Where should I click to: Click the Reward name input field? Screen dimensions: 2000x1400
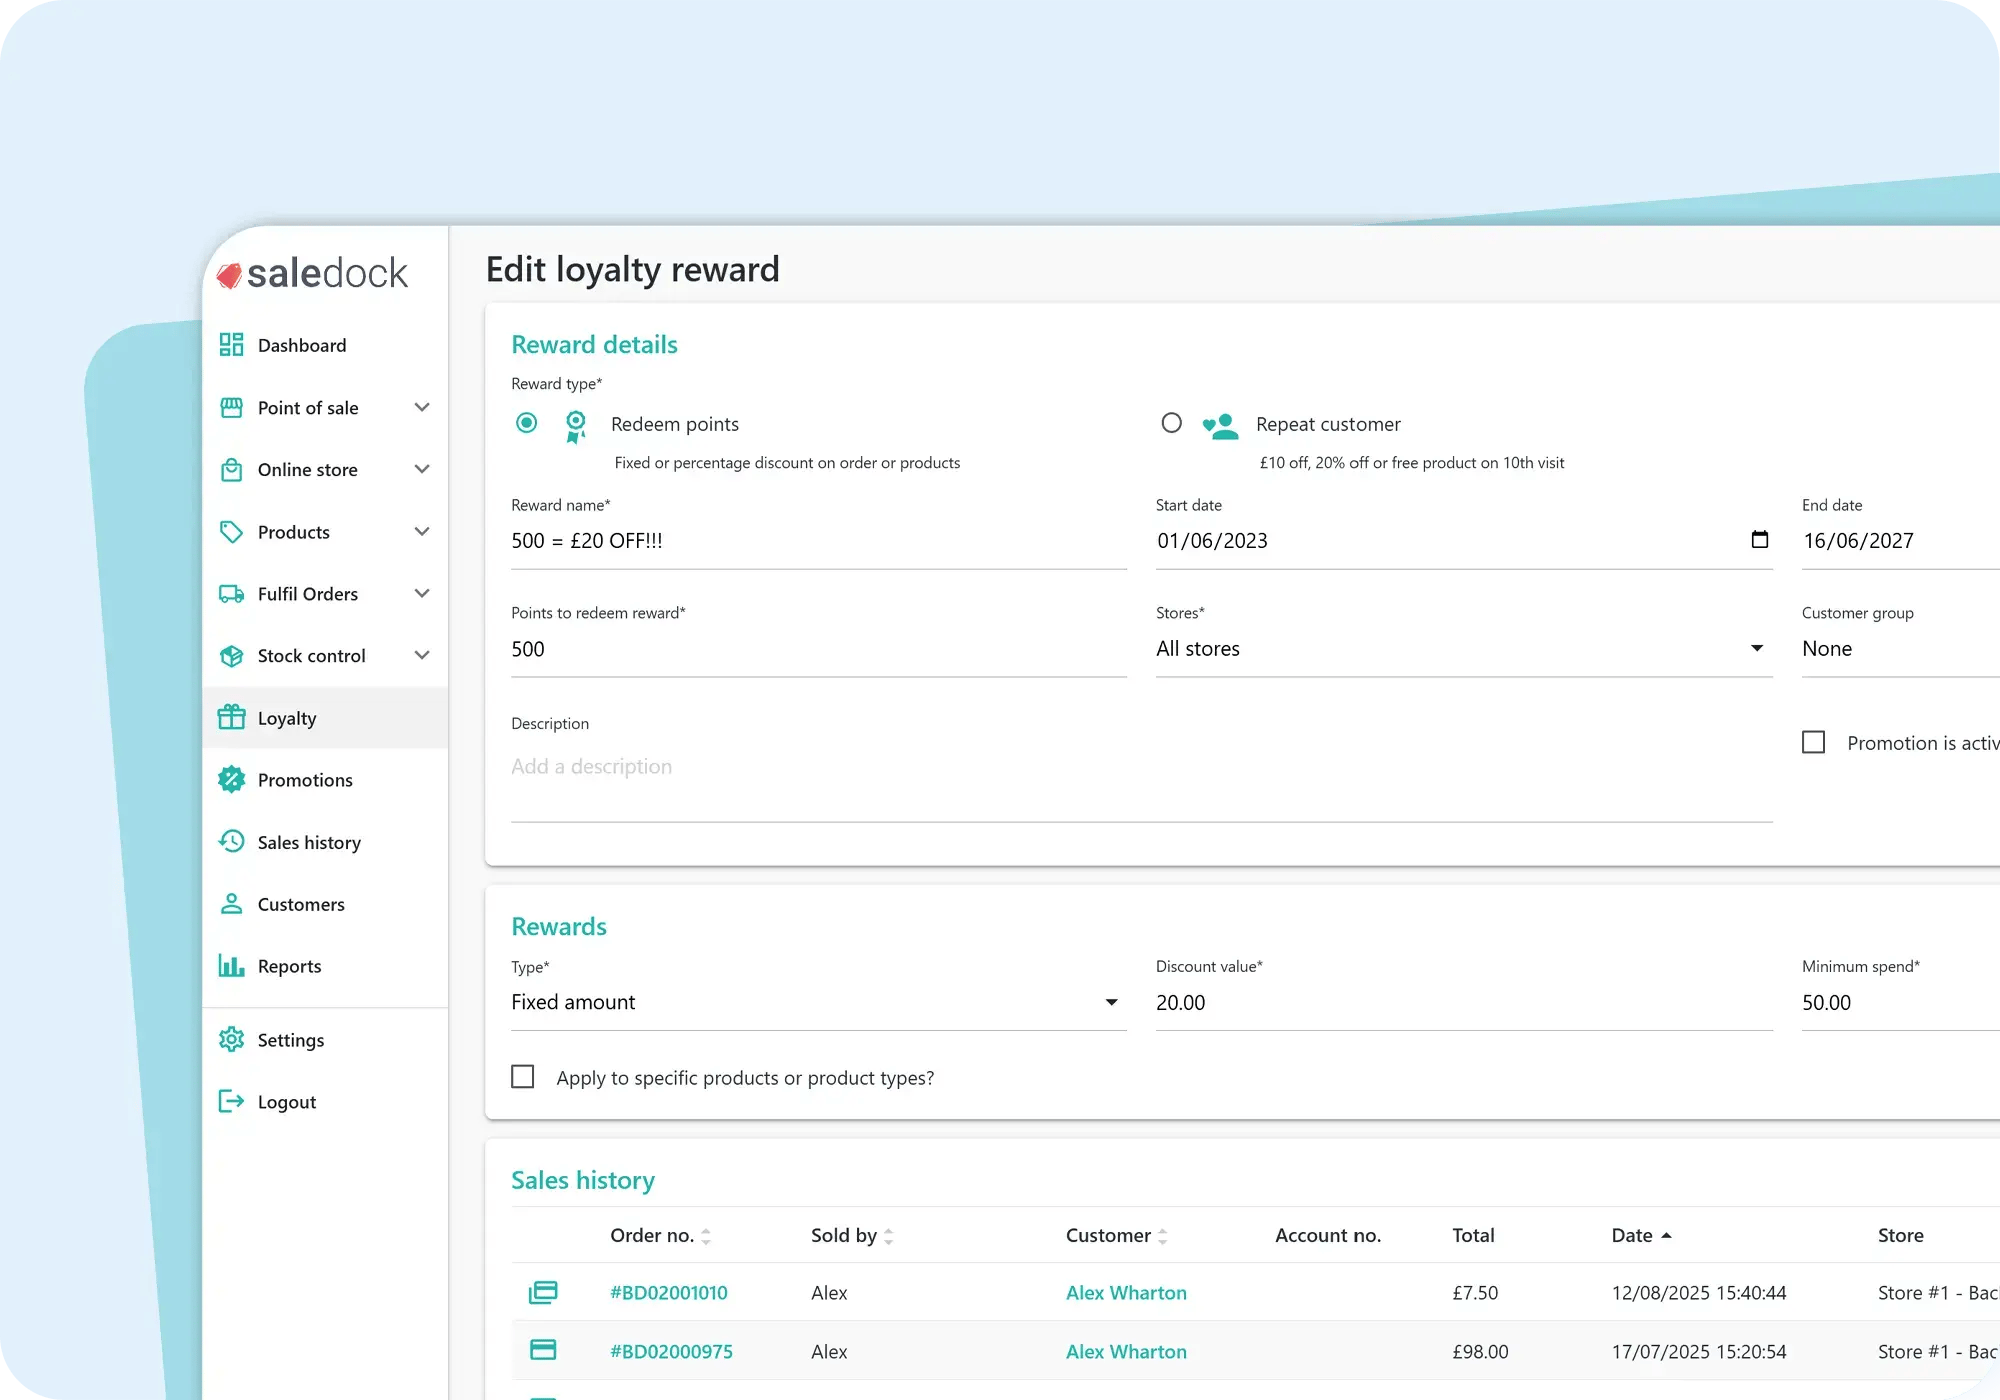click(x=817, y=541)
